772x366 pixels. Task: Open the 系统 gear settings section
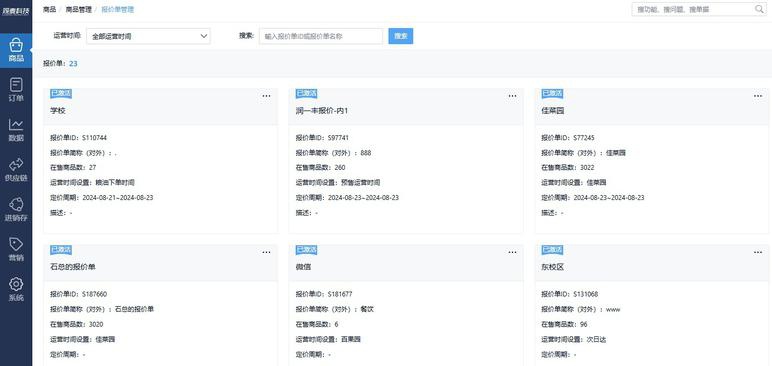coord(16,290)
